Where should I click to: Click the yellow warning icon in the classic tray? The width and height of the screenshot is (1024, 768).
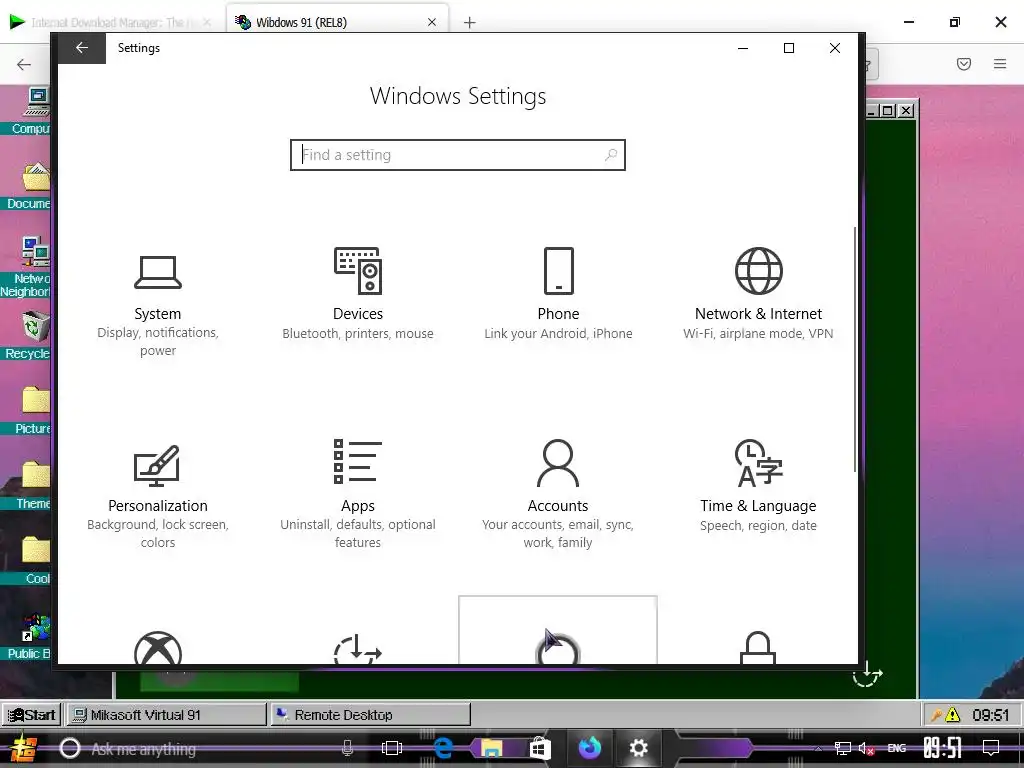pyautogui.click(x=953, y=715)
